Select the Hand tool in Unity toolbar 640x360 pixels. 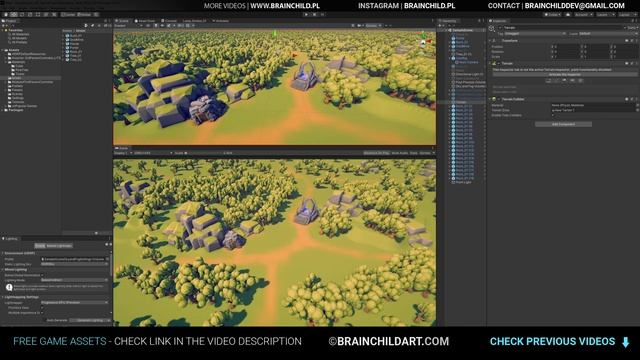tap(6, 15)
